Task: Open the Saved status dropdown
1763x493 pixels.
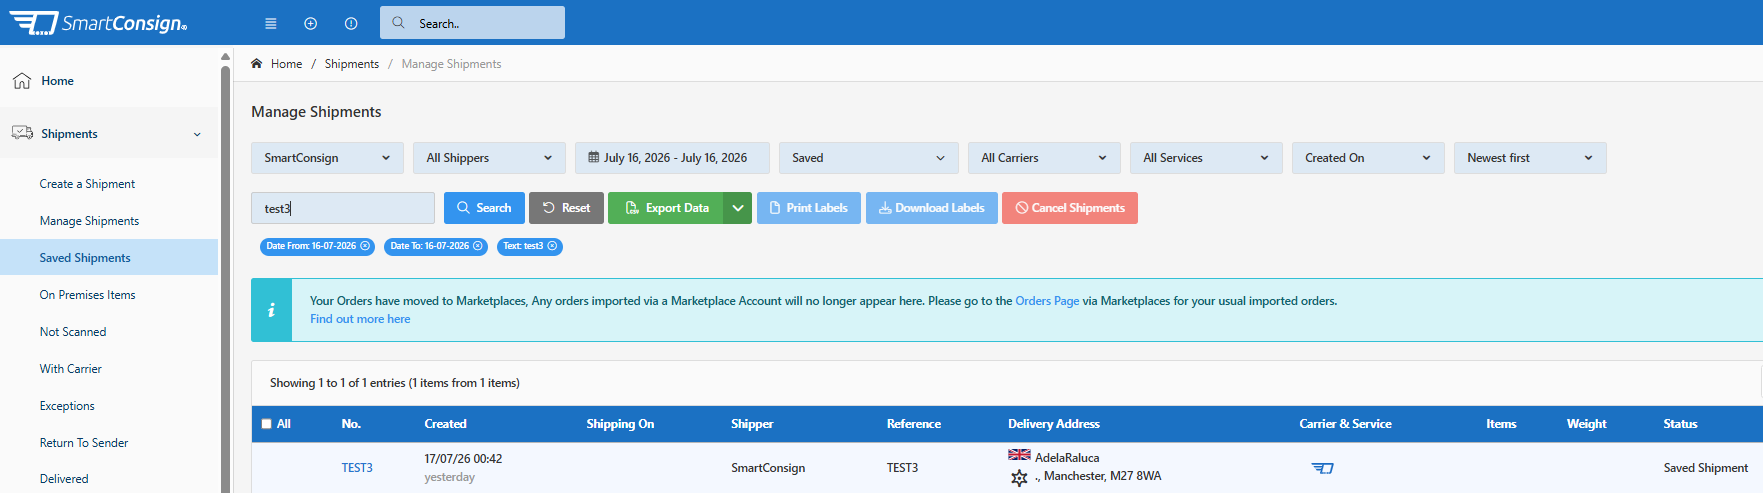Action: [x=868, y=158]
